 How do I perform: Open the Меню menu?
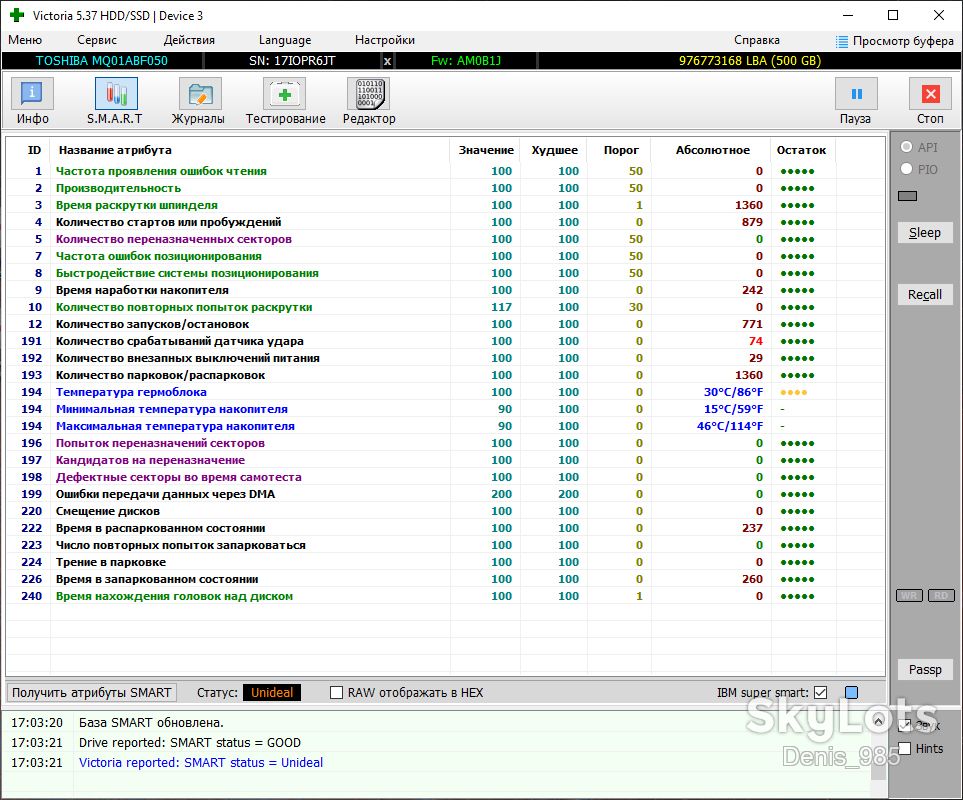point(25,40)
